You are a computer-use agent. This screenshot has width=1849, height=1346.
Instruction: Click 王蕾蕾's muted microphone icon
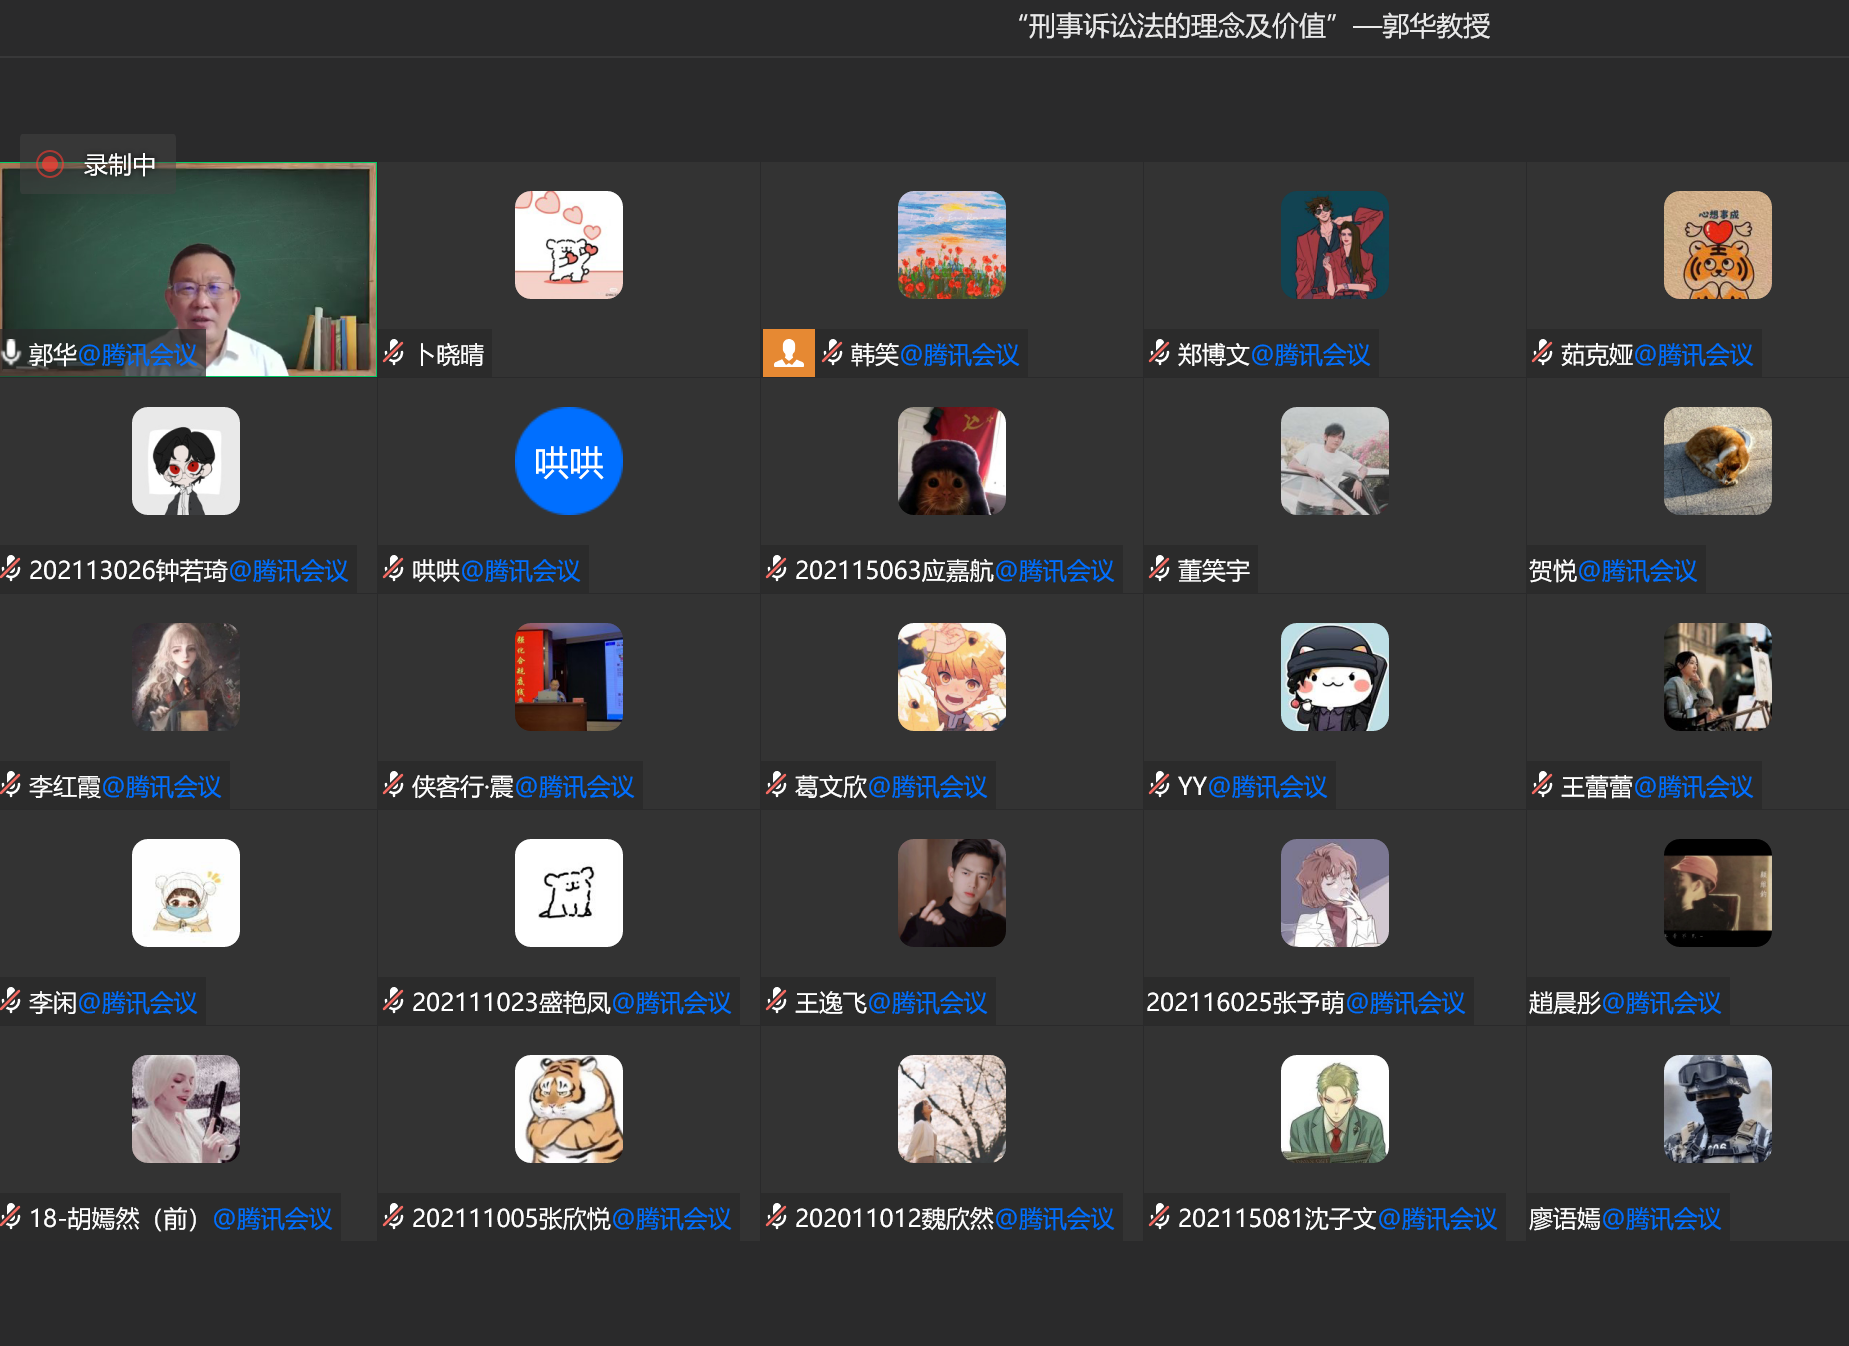point(1542,785)
